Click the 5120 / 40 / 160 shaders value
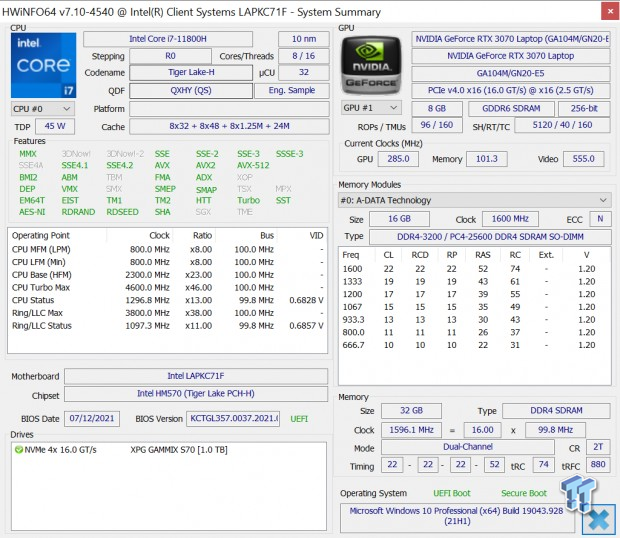Screen dimensions: 620x538 click(562, 125)
